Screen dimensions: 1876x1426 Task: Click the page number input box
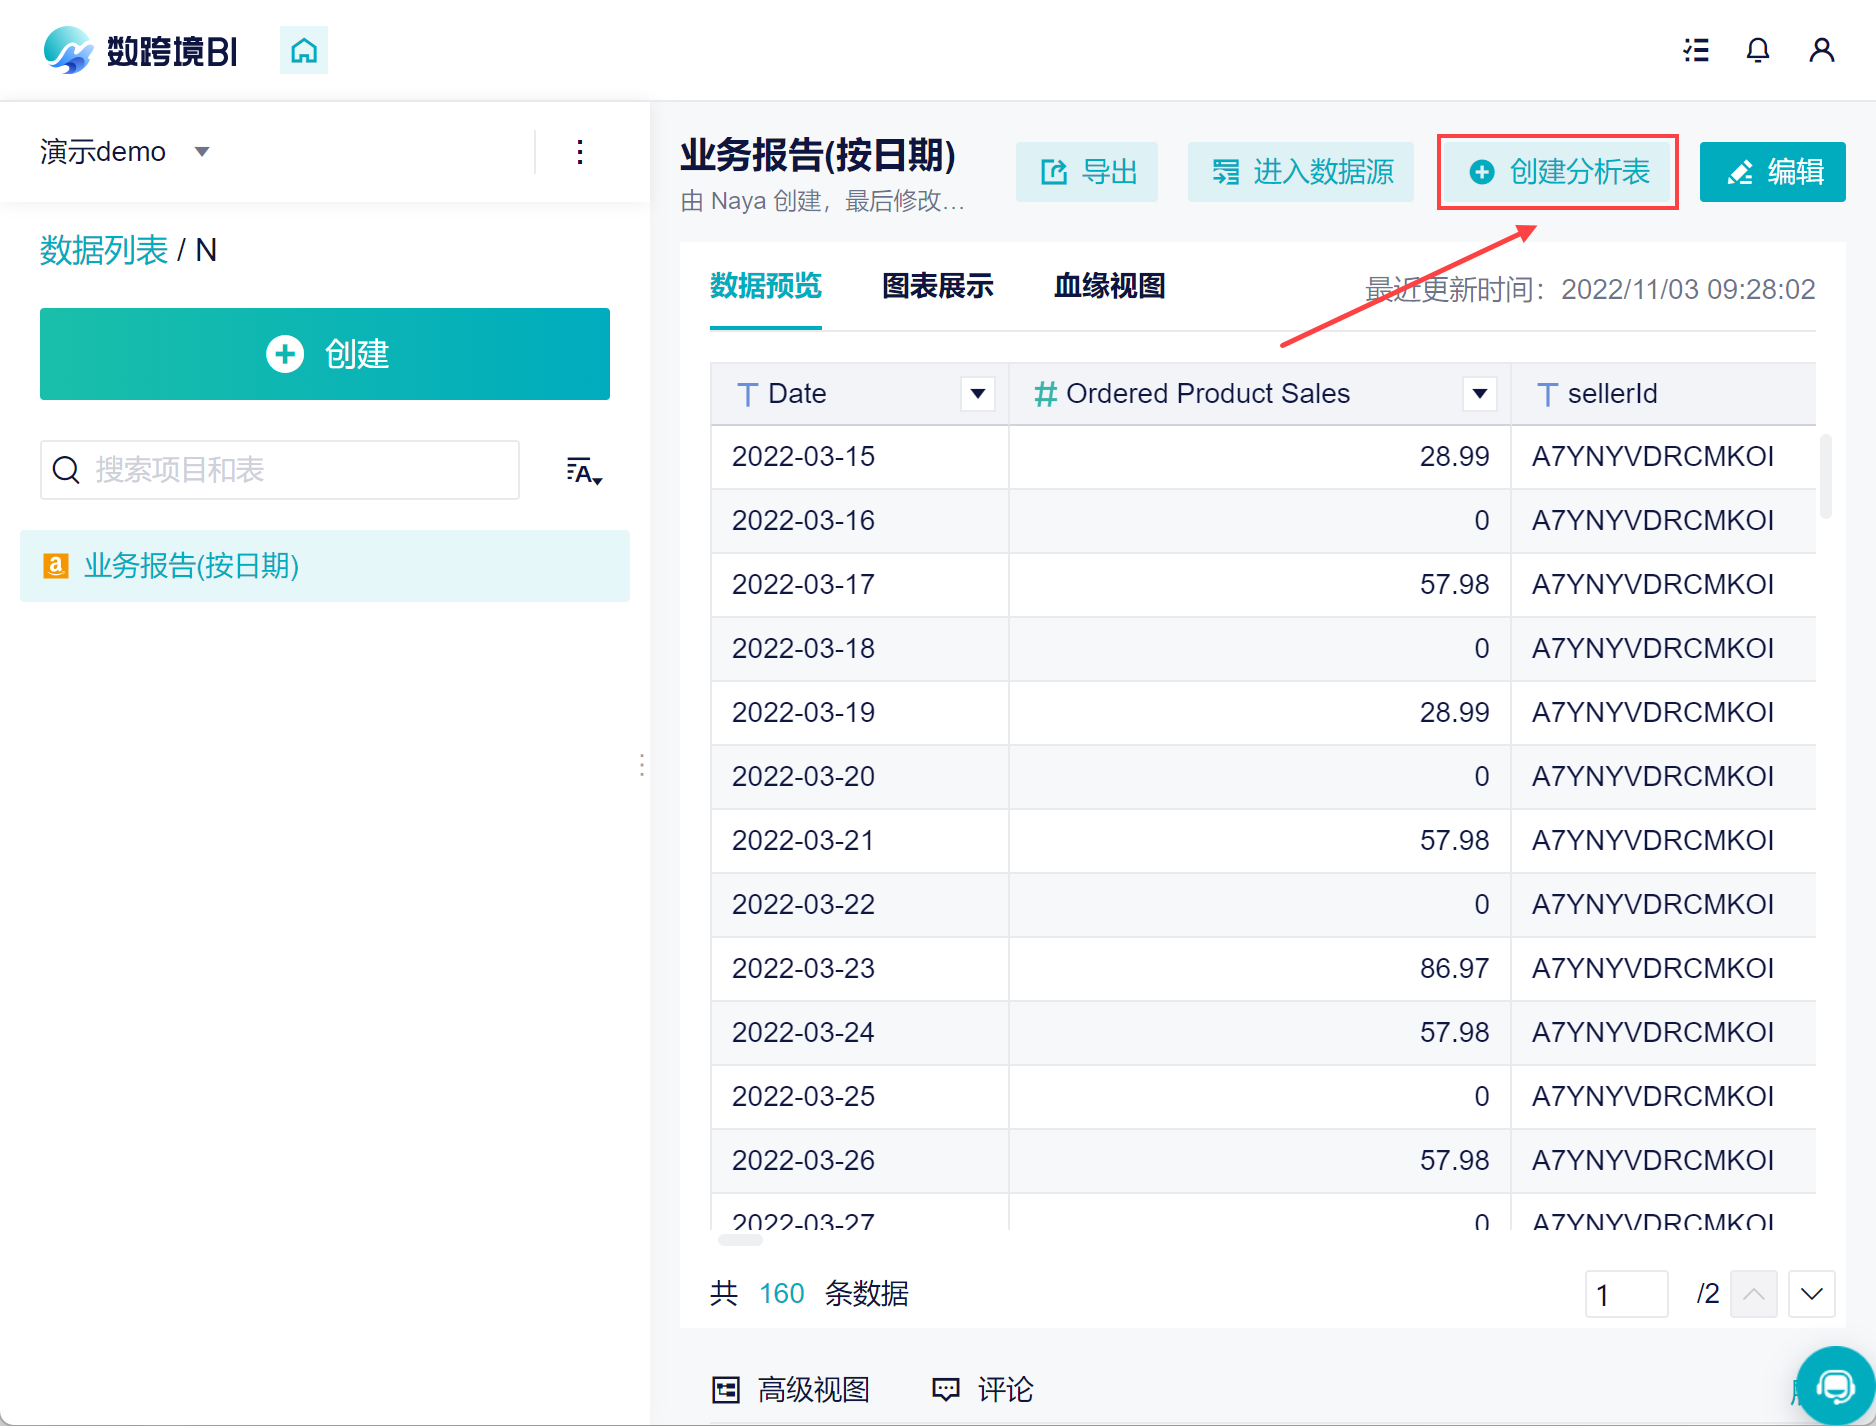pyautogui.click(x=1627, y=1294)
